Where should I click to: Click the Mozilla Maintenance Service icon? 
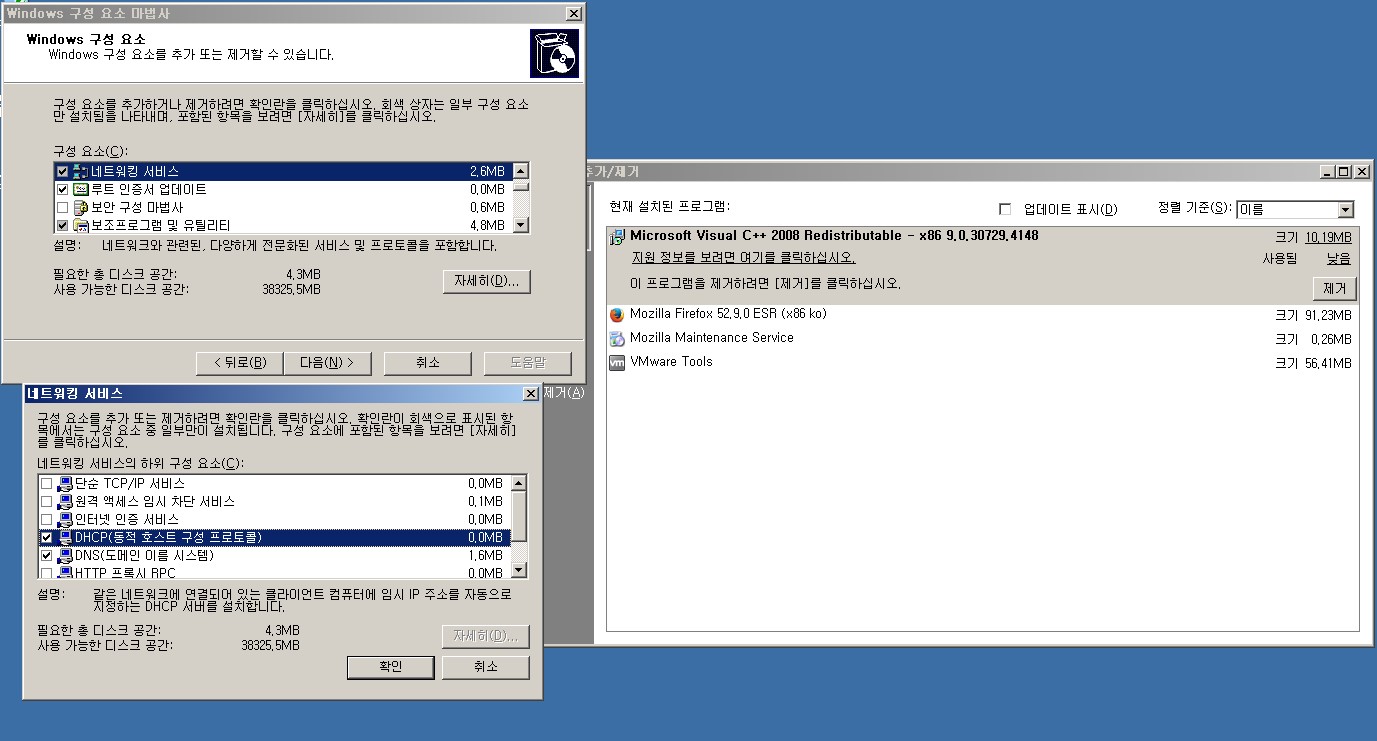coord(617,338)
